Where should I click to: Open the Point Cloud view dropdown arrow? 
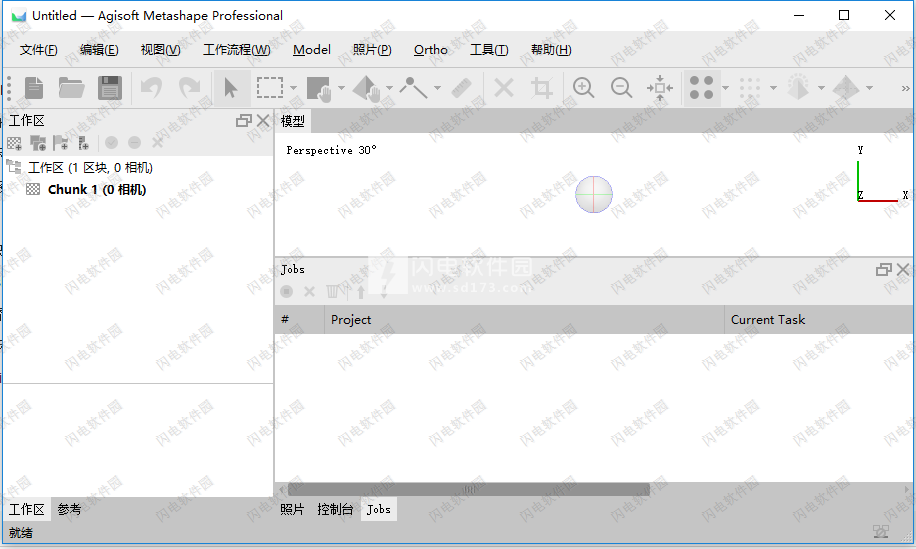click(726, 88)
